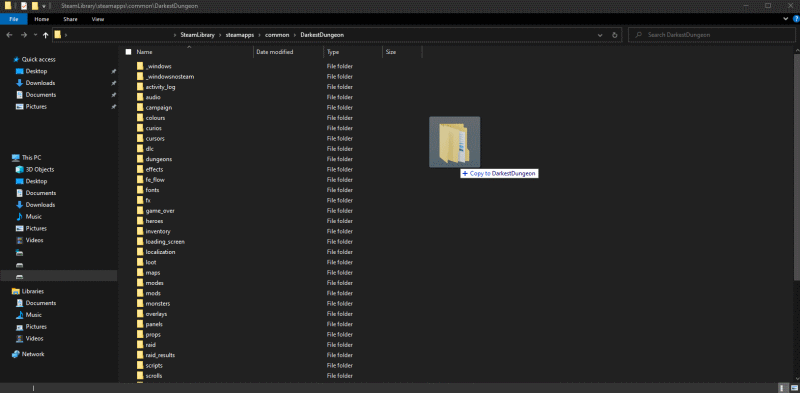Select the heroes folder icon
The width and height of the screenshot is (800, 393).
[140, 221]
